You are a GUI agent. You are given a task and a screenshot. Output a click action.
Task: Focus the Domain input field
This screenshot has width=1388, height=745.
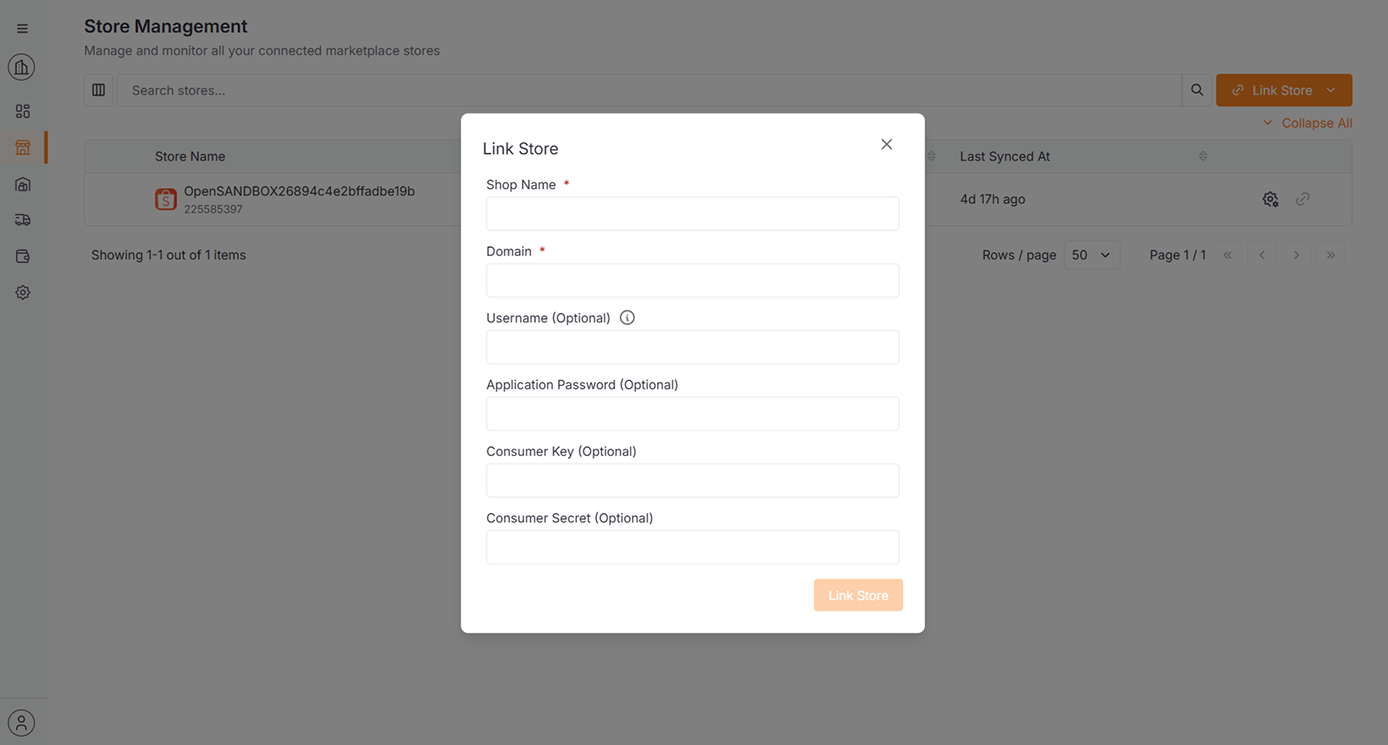coord(692,281)
